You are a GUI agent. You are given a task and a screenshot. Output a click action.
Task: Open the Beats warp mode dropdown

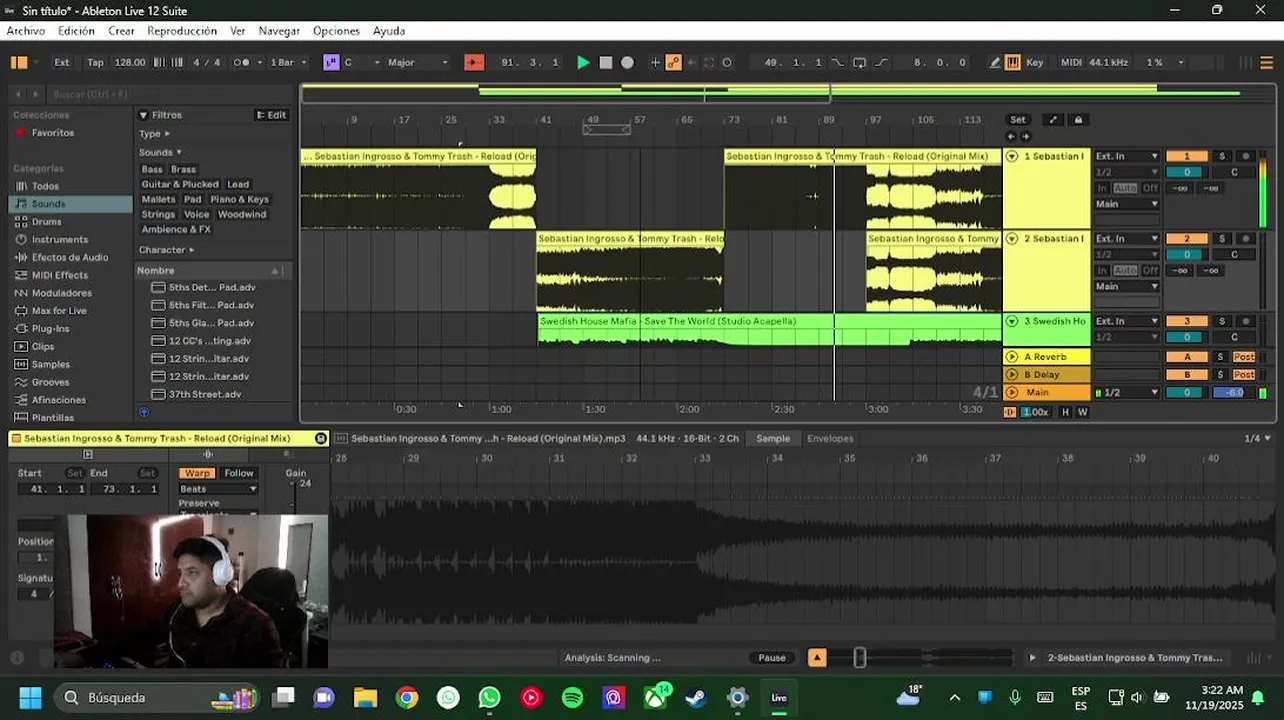(x=218, y=490)
